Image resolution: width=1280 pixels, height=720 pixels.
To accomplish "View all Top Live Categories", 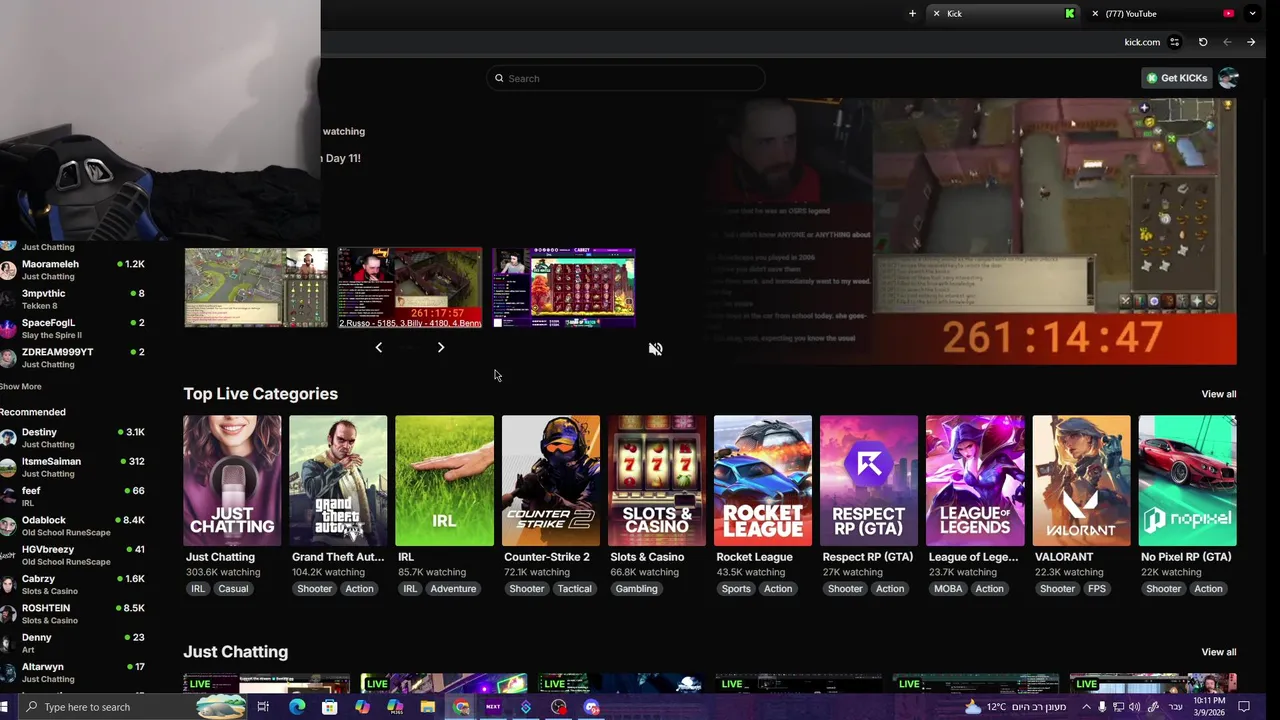I will pyautogui.click(x=1218, y=394).
